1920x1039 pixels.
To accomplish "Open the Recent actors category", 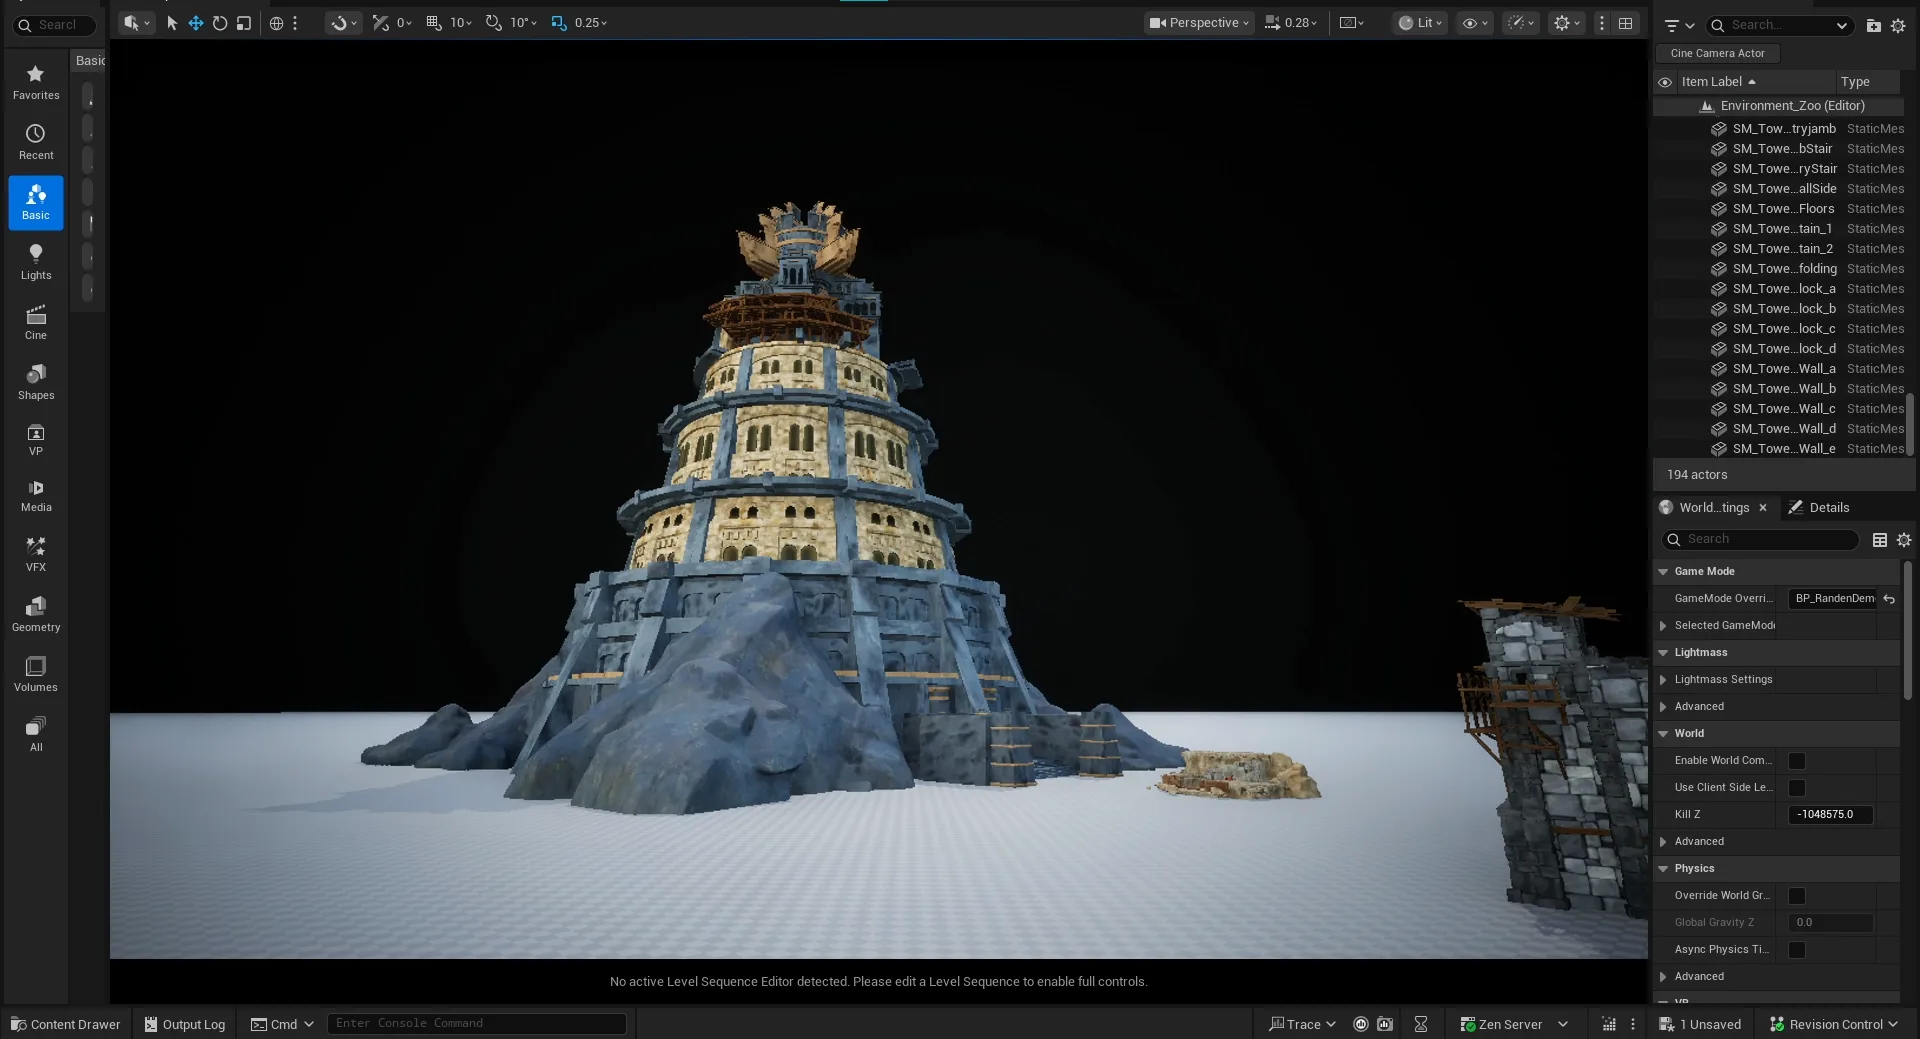I will tap(36, 143).
